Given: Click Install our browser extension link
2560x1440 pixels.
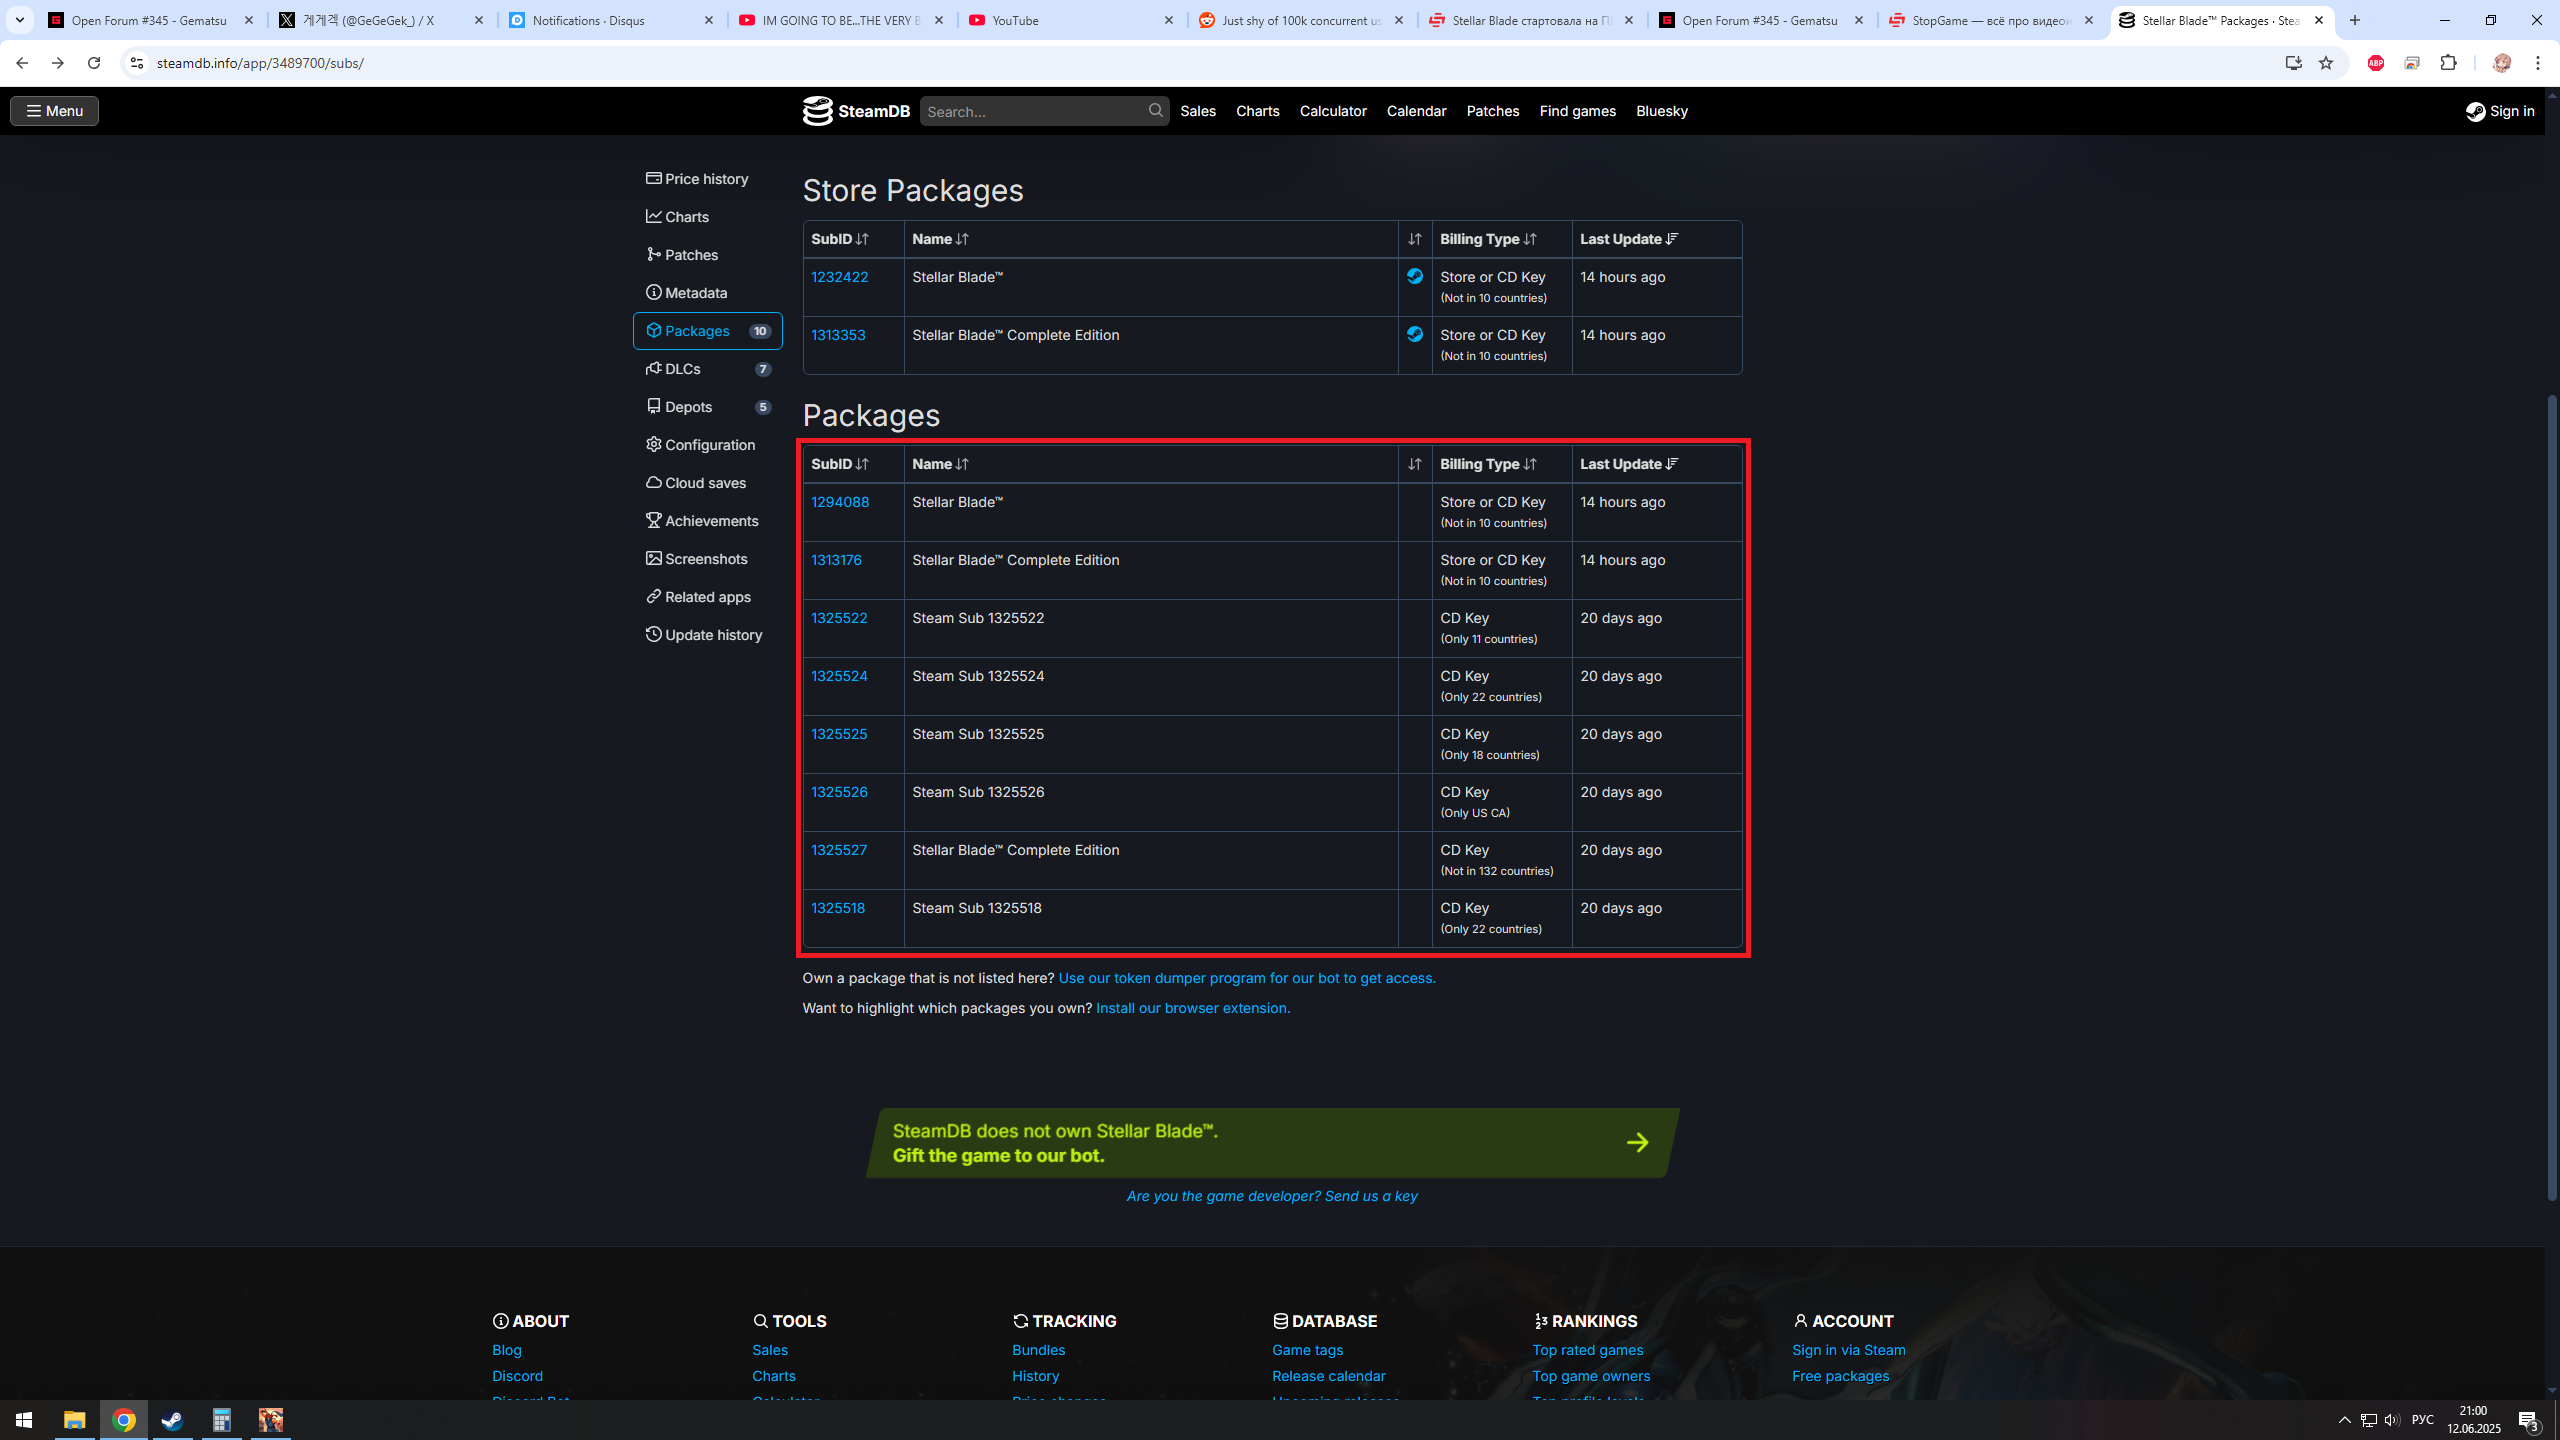Looking at the screenshot, I should 1193,1008.
